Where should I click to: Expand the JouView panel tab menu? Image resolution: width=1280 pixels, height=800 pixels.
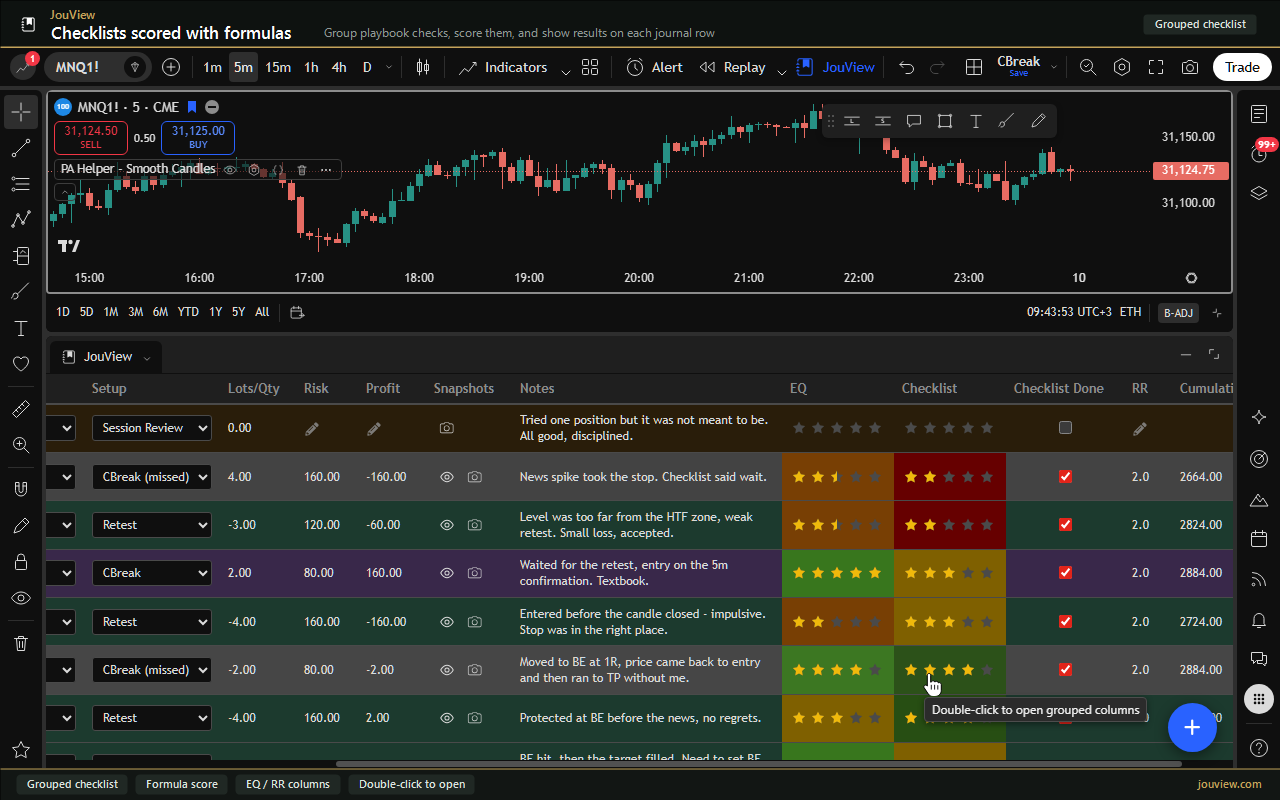tap(147, 357)
